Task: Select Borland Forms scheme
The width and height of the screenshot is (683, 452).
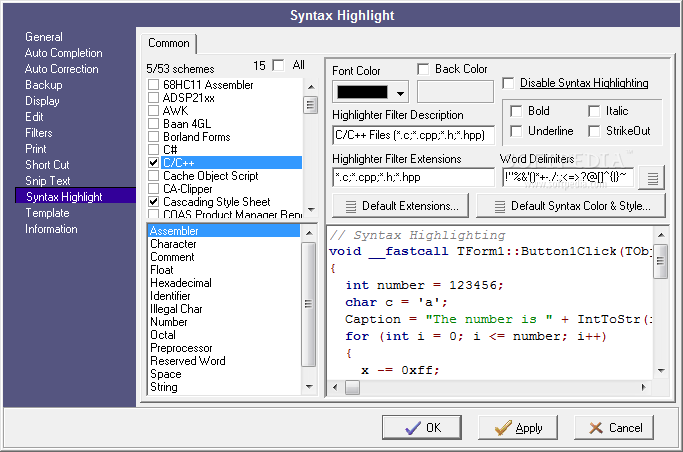Action: [x=197, y=137]
